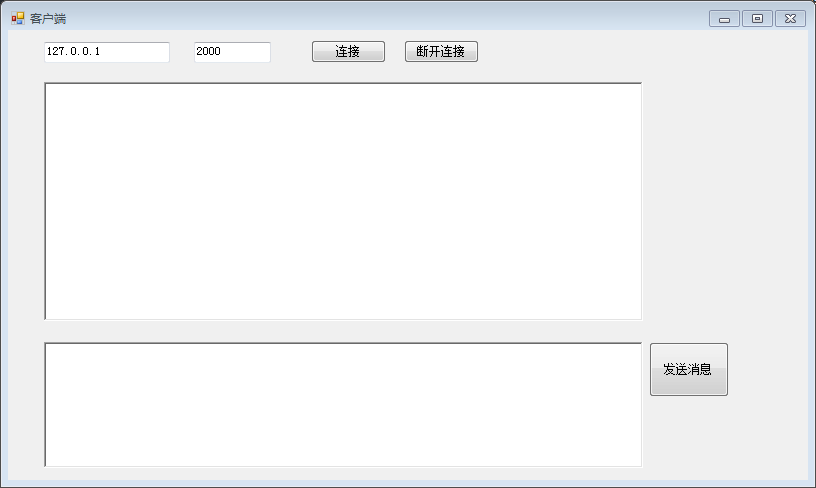Viewport: 816px width, 488px height.
Task: Click the 断开连接 button
Action: (x=441, y=52)
